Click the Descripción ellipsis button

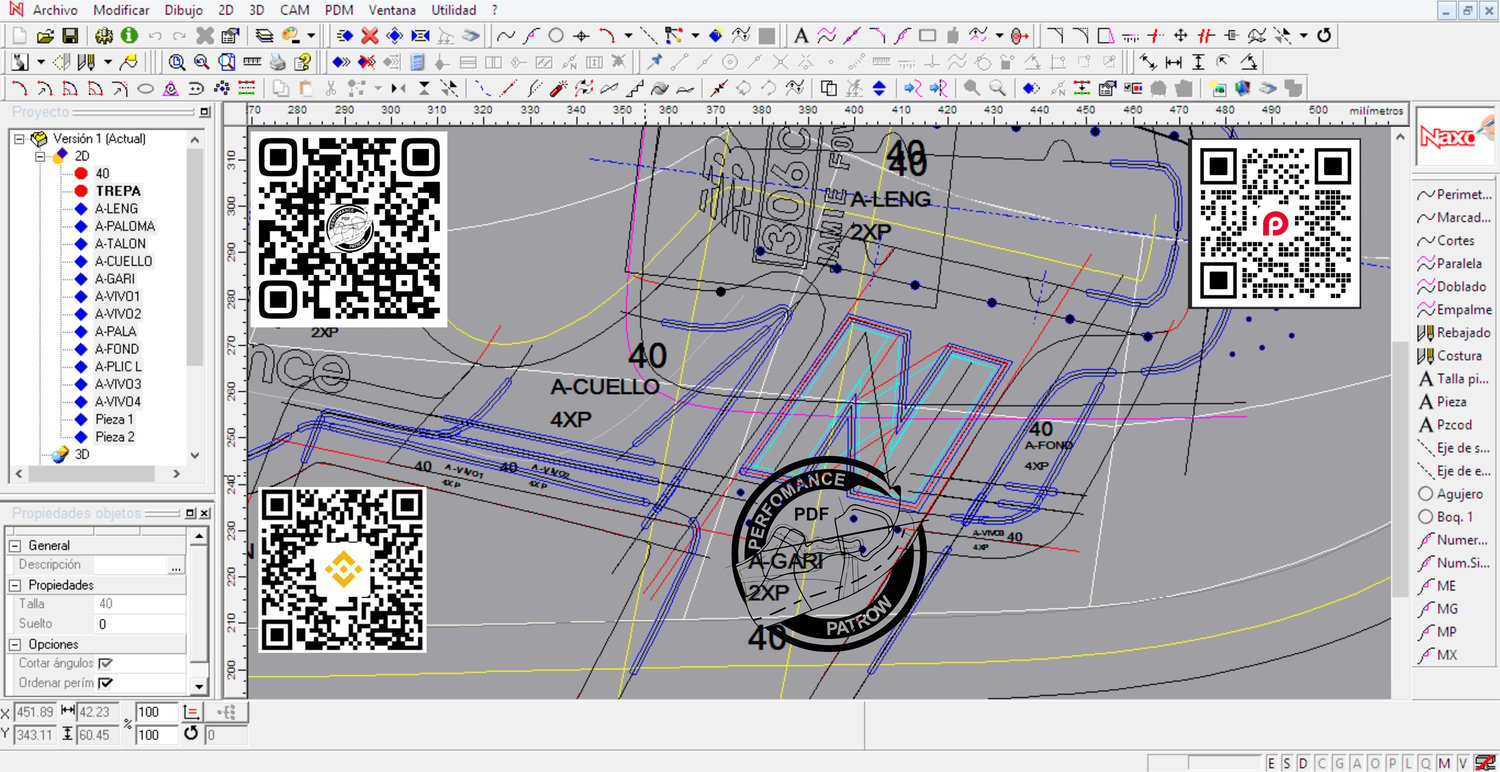(x=177, y=566)
